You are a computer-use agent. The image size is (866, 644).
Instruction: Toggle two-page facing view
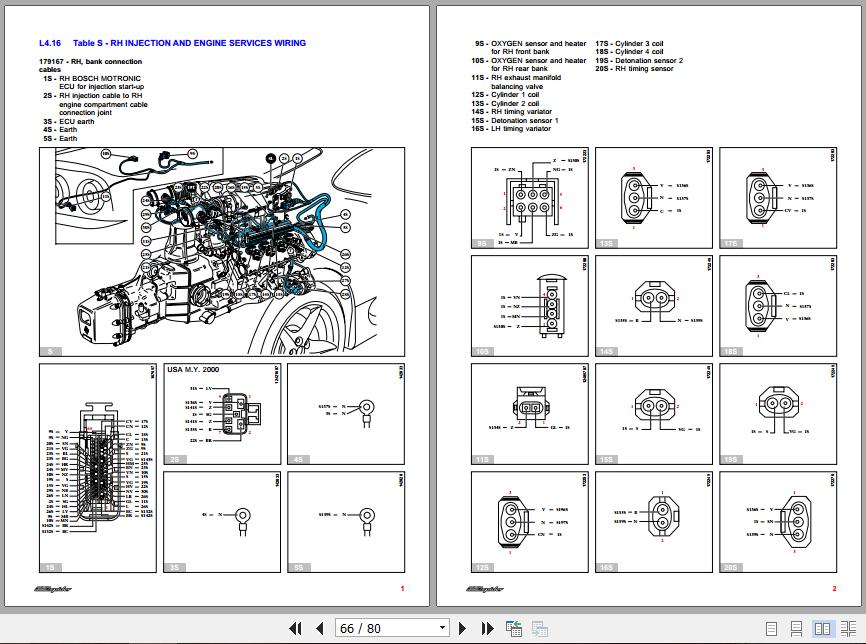point(823,627)
